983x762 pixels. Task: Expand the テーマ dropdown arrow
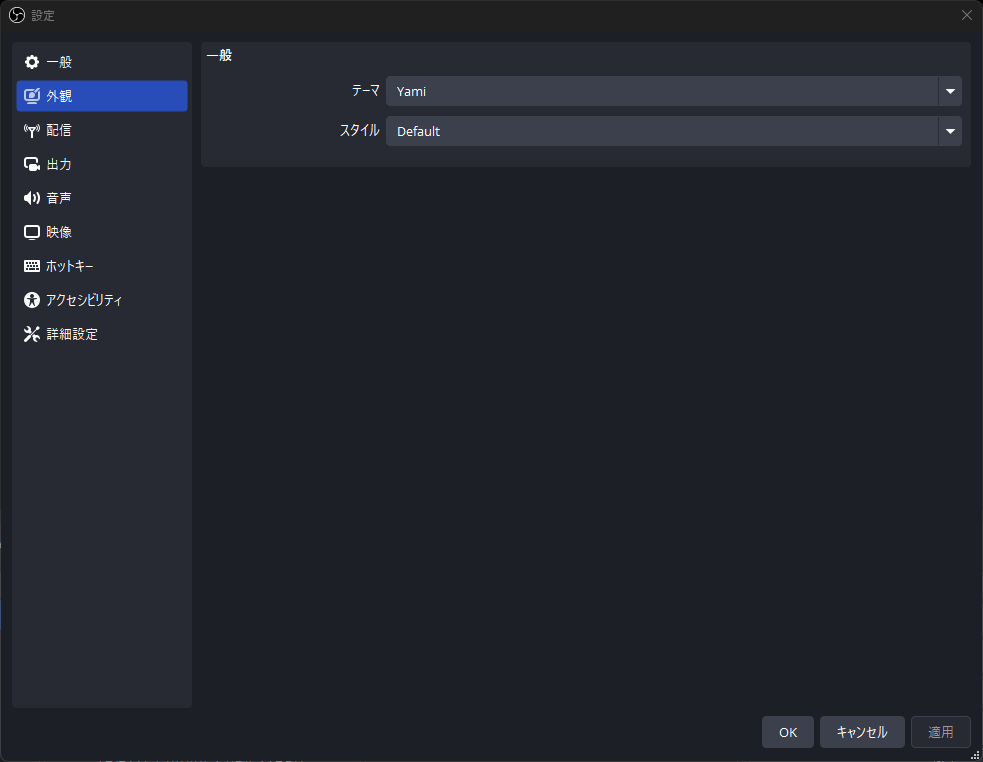pyautogui.click(x=950, y=92)
